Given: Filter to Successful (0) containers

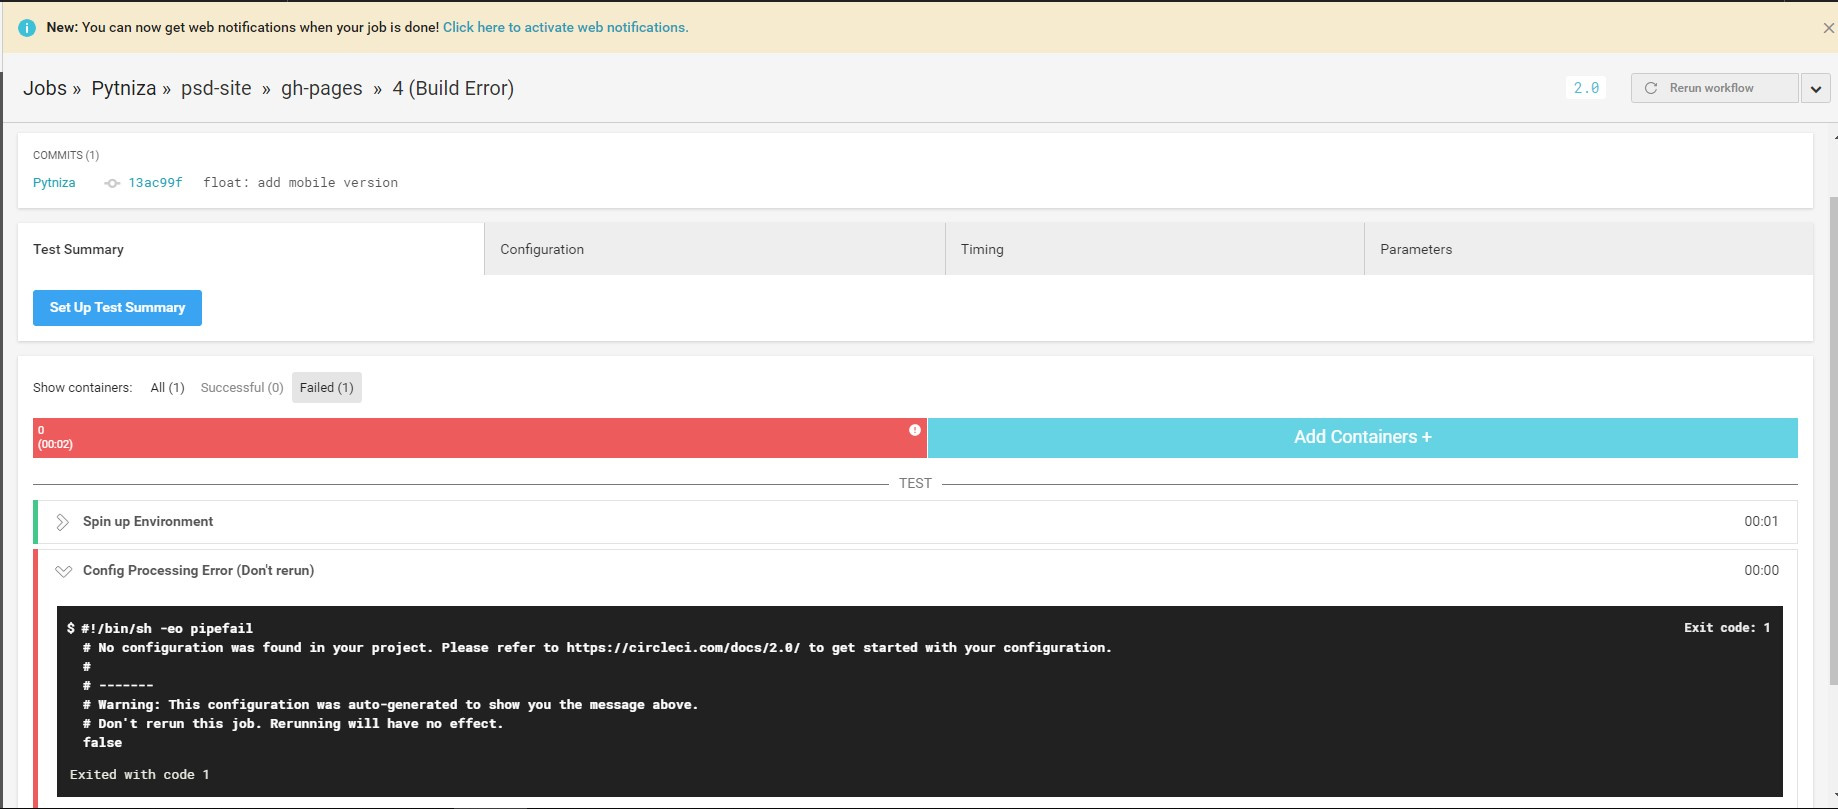Looking at the screenshot, I should click(242, 388).
